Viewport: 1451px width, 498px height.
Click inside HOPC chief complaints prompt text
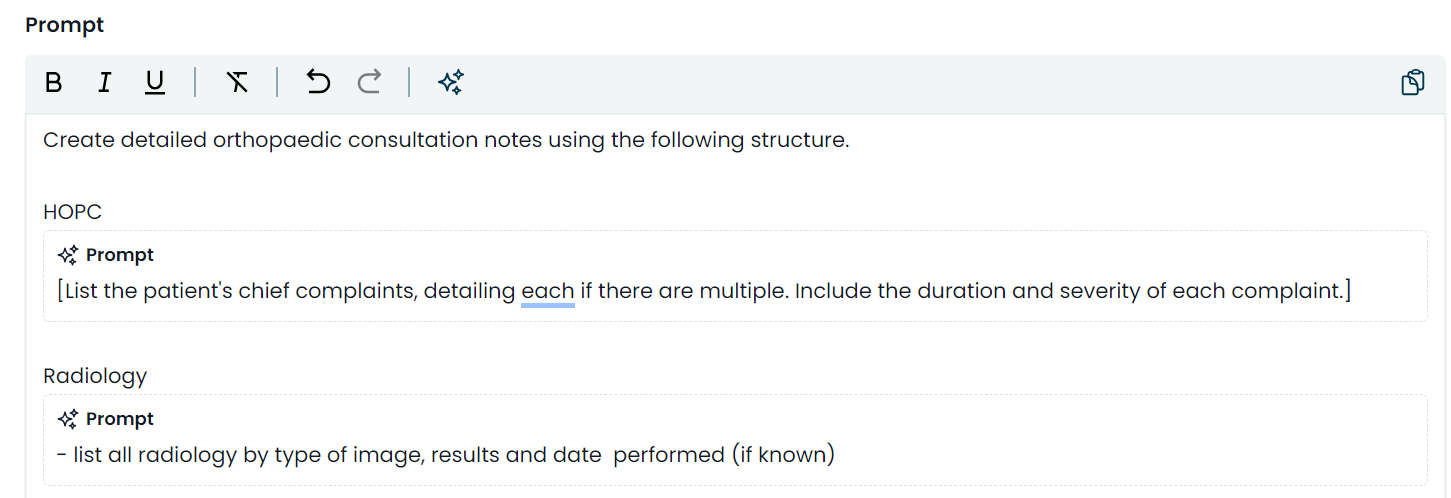[705, 291]
